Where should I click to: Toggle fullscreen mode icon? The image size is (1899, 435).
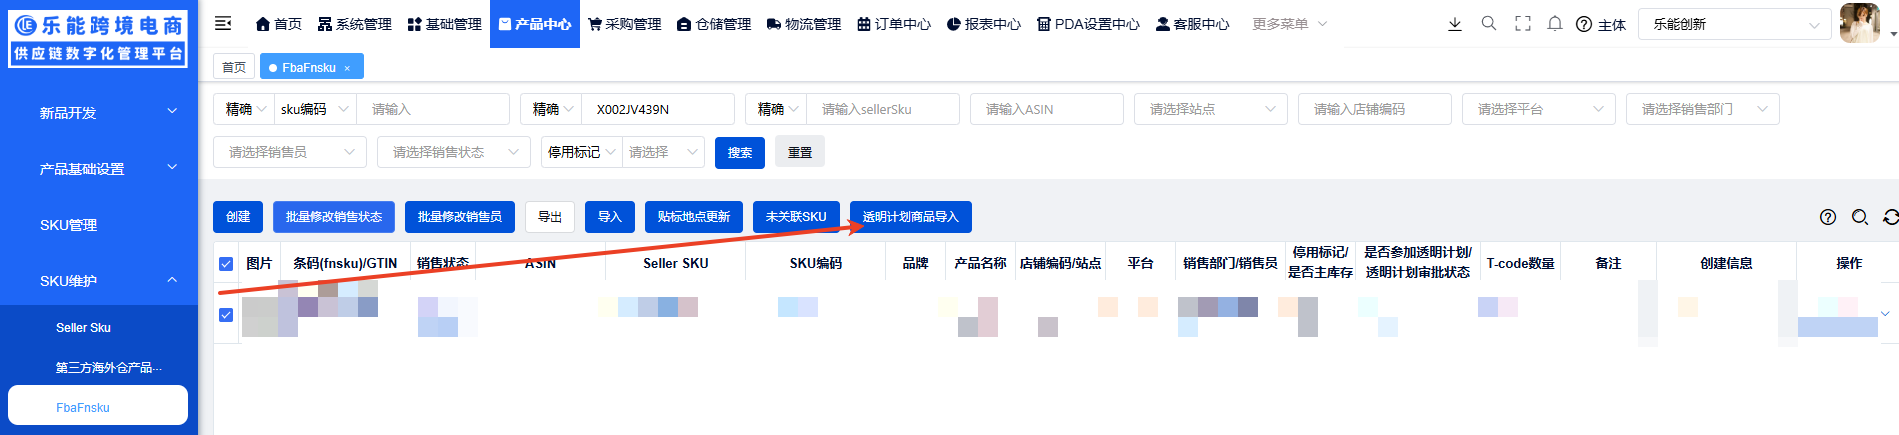(x=1522, y=24)
